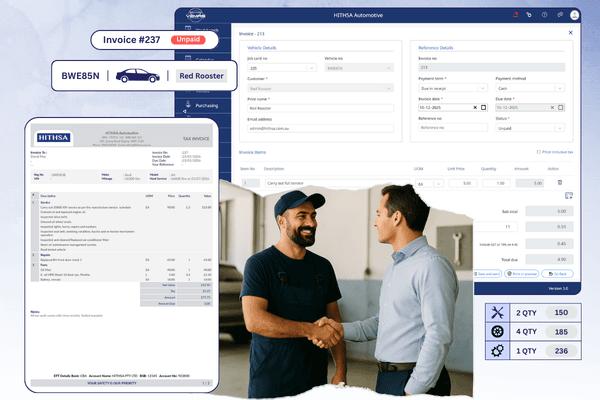Click the 'Invoice - 213' title
This screenshot has width=600, height=400.
click(x=252, y=34)
